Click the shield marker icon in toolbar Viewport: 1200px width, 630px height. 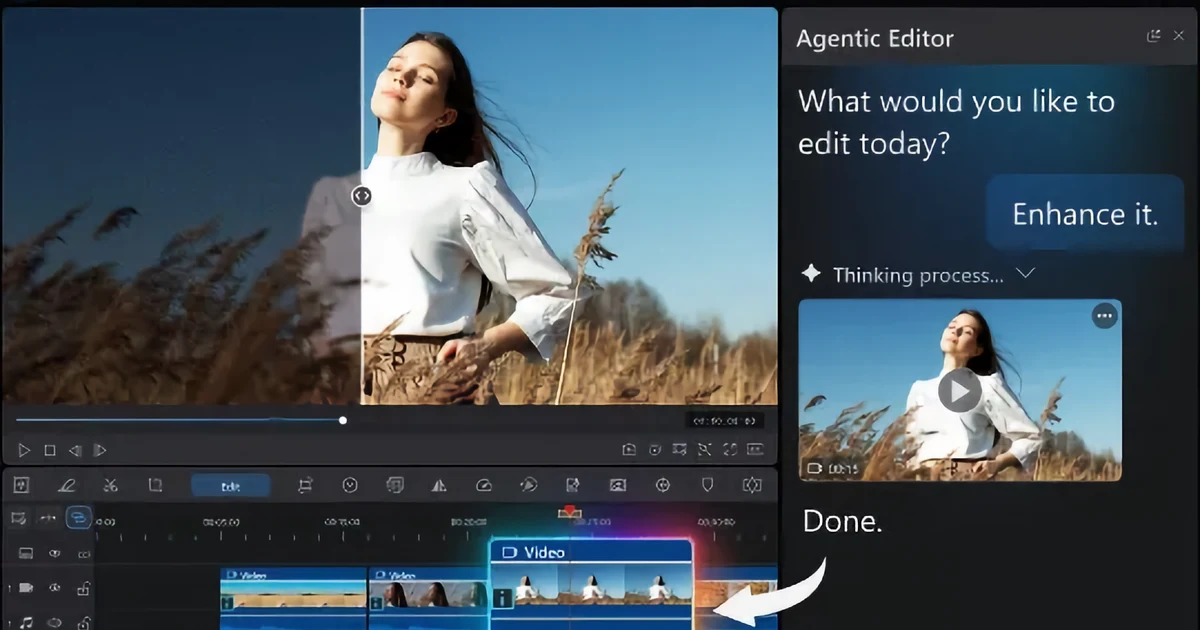tap(707, 486)
